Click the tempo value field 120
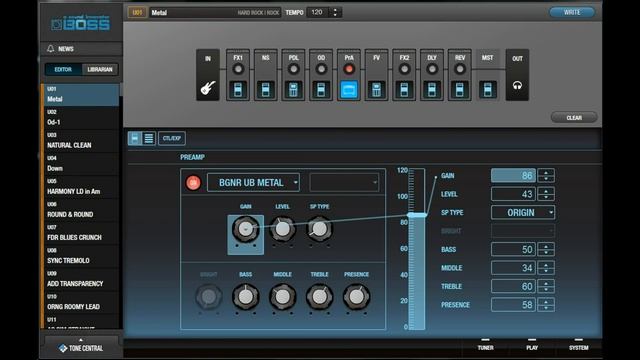The image size is (640, 360). 319,12
